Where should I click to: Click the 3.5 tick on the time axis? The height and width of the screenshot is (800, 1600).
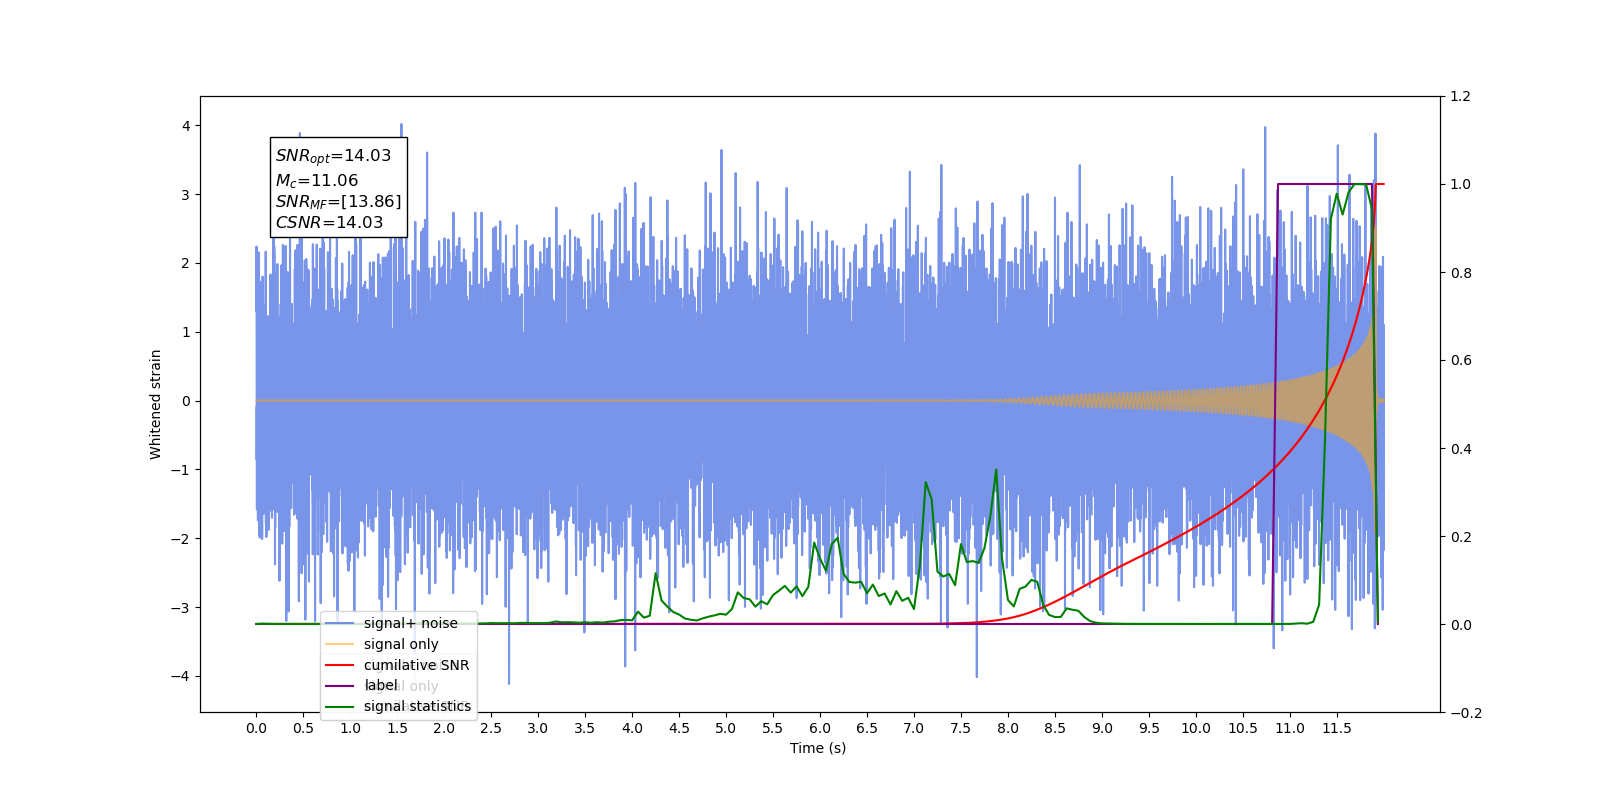(585, 728)
